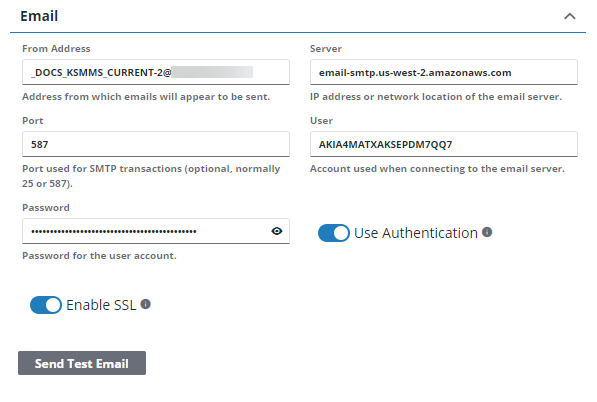Edit the Server field with amazonaws address
Image resolution: width=597 pixels, height=402 pixels.
(444, 72)
